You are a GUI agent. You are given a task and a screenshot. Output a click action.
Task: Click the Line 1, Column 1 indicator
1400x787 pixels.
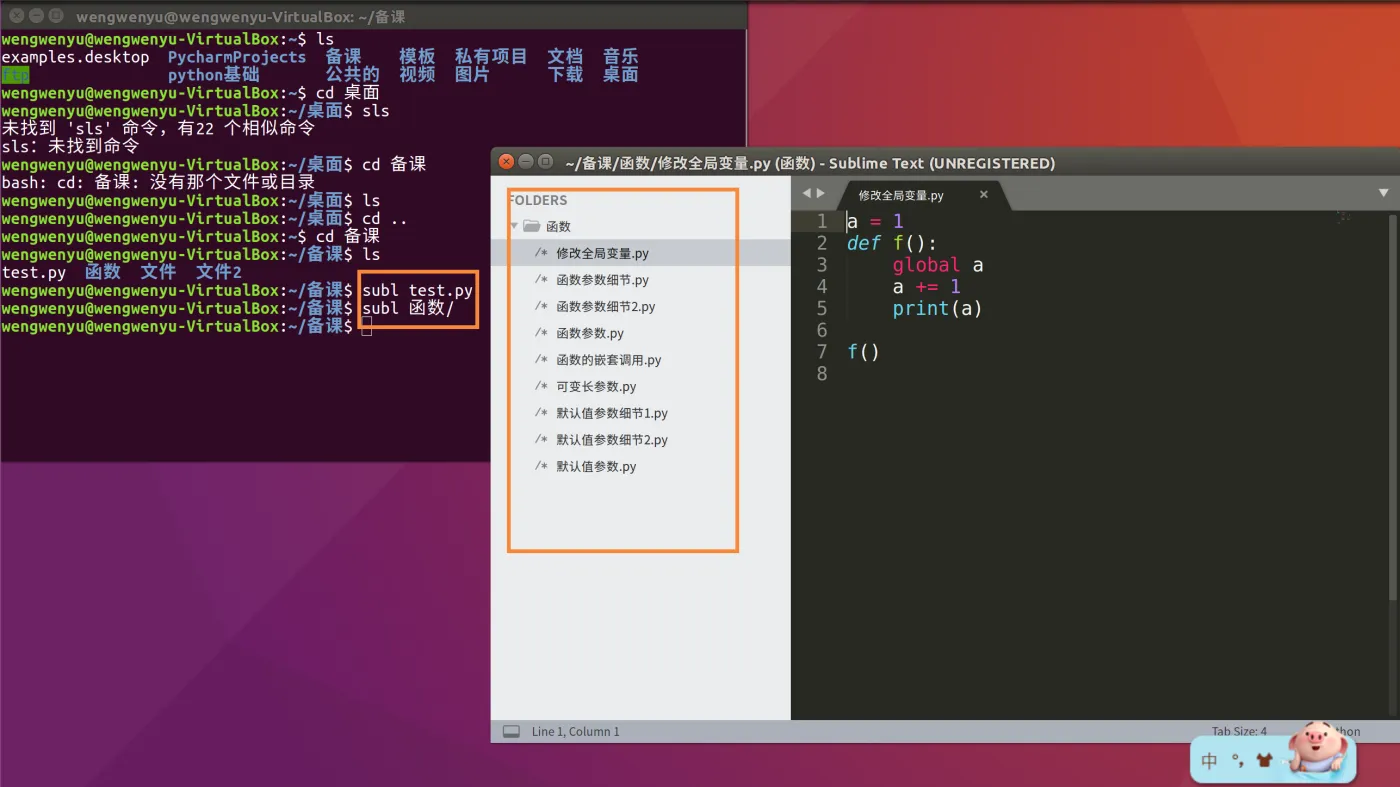pyautogui.click(x=576, y=731)
